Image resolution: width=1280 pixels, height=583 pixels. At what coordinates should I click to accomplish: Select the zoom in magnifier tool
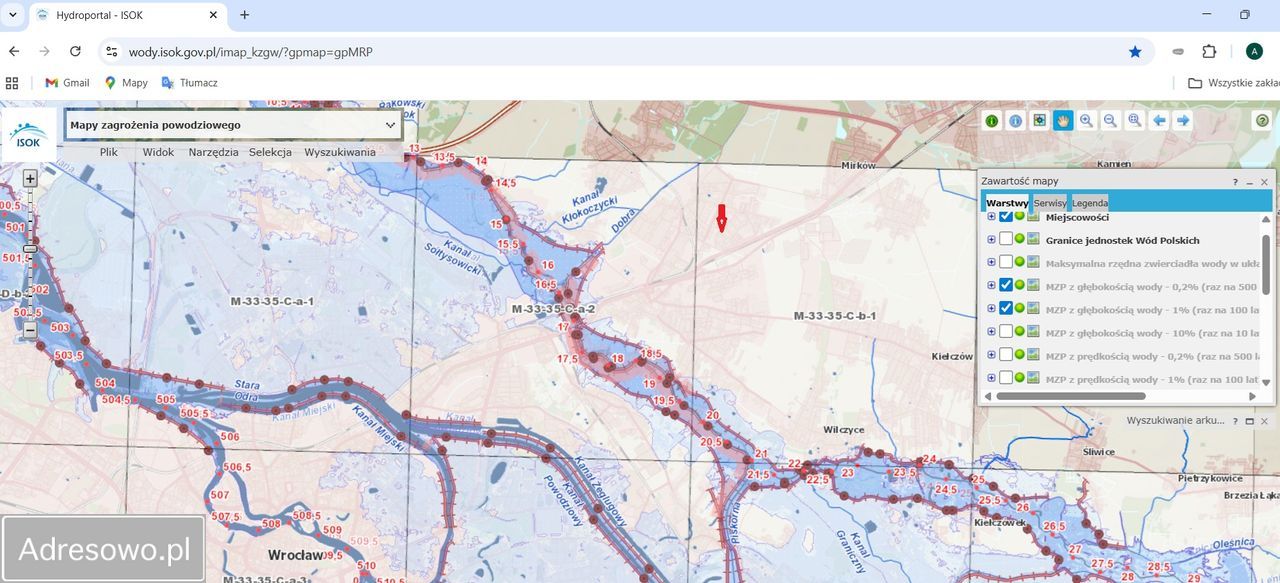point(1087,121)
